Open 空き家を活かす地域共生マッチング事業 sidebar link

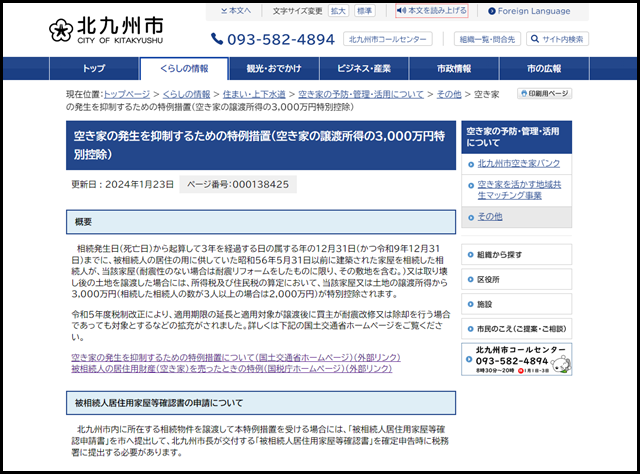pos(519,190)
